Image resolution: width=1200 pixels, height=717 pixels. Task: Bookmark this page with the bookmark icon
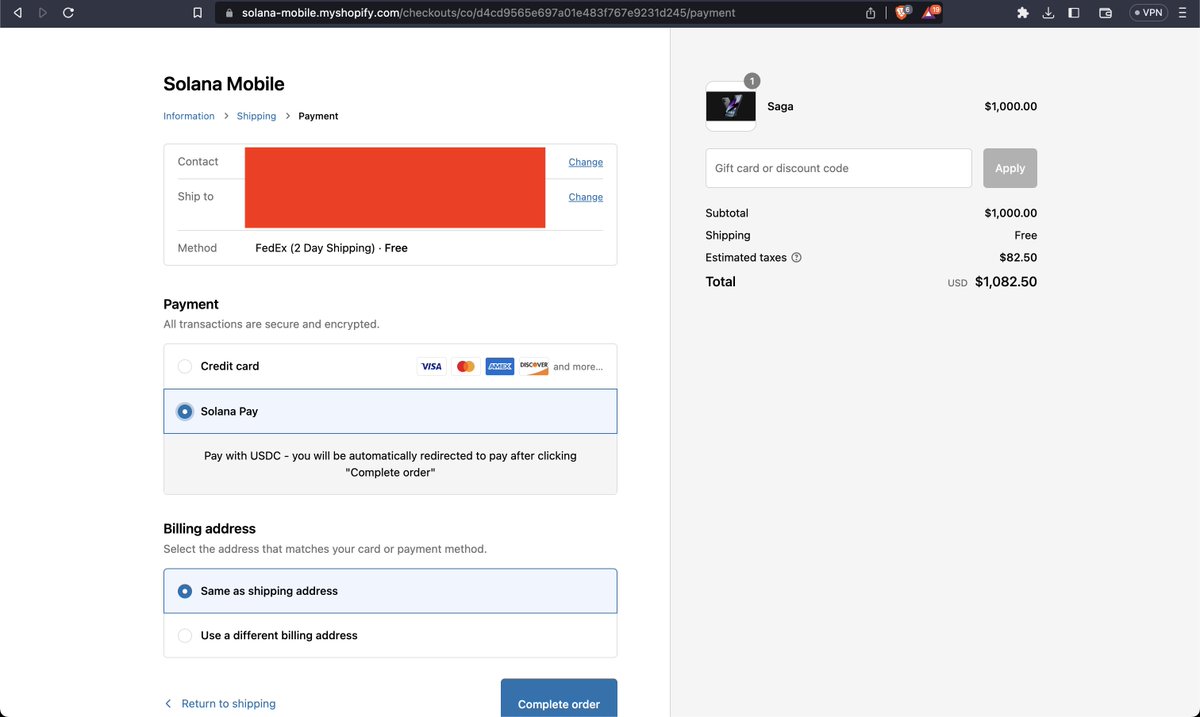click(x=198, y=13)
